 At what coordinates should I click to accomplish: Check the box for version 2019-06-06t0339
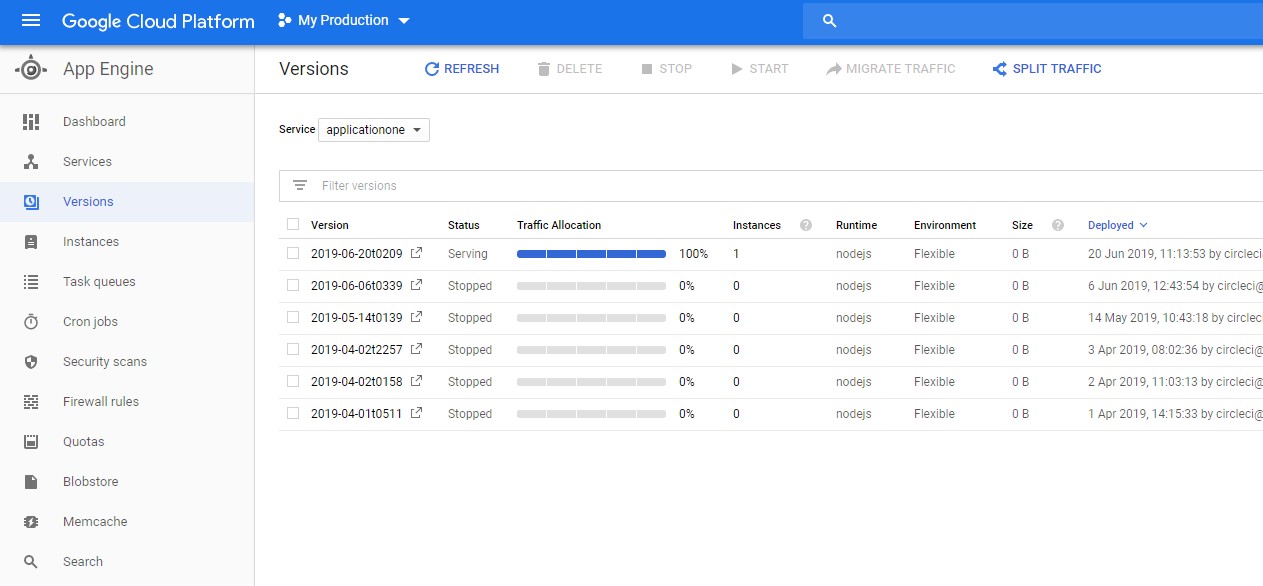tap(293, 285)
